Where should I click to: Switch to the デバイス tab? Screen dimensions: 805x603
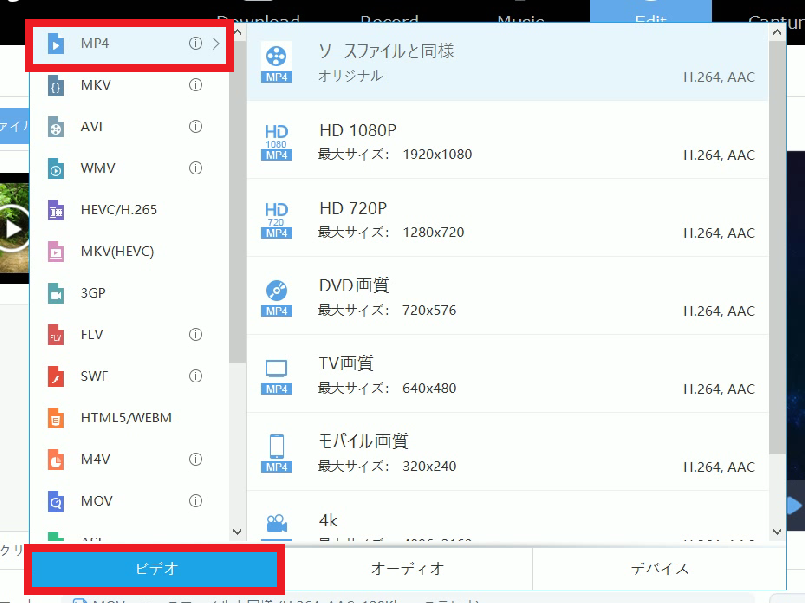pos(659,569)
